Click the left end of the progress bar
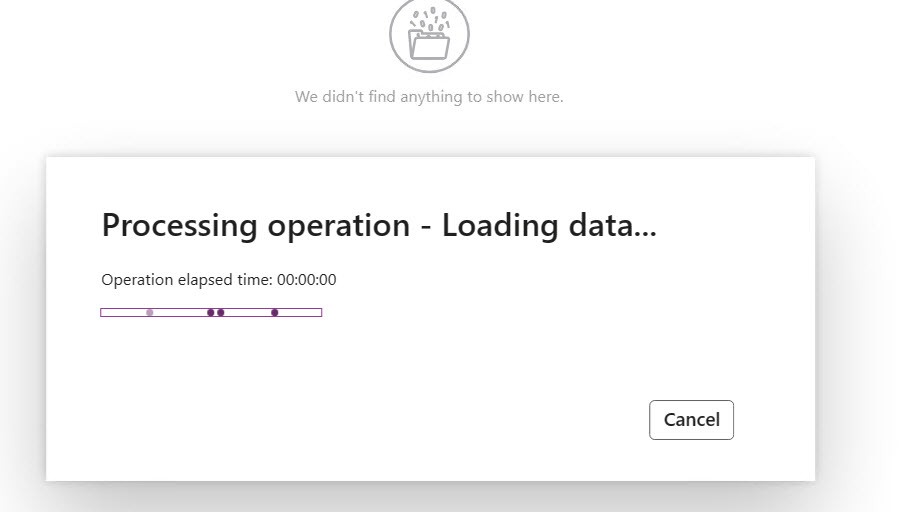 click(x=104, y=313)
